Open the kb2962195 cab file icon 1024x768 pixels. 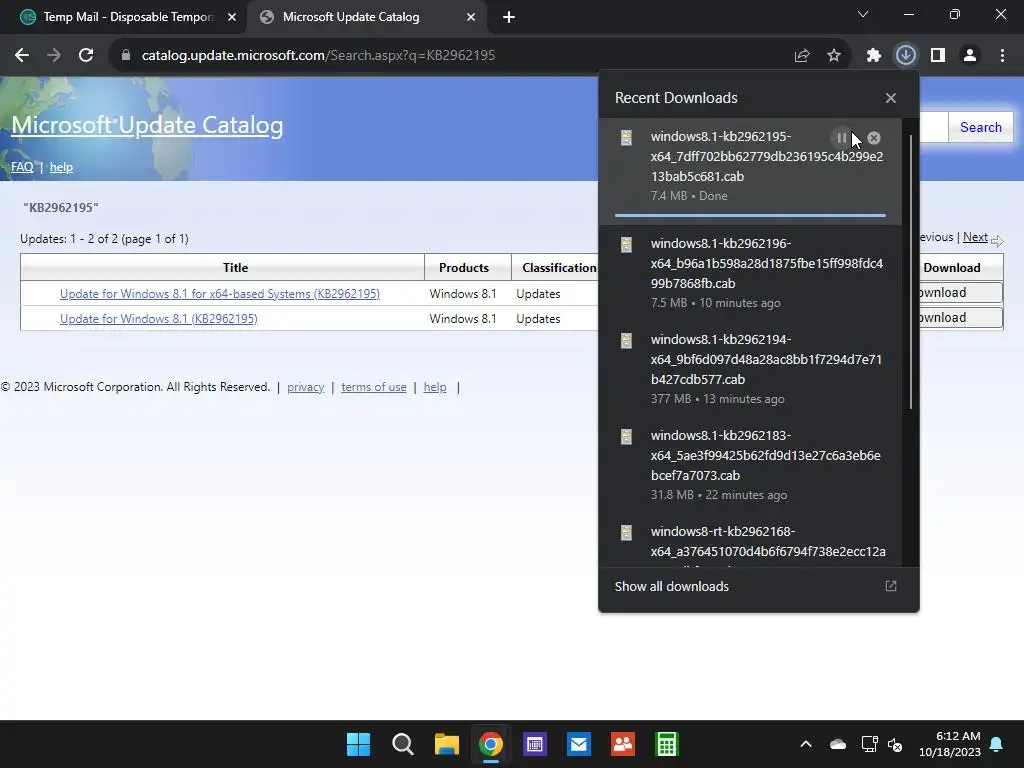click(x=626, y=138)
